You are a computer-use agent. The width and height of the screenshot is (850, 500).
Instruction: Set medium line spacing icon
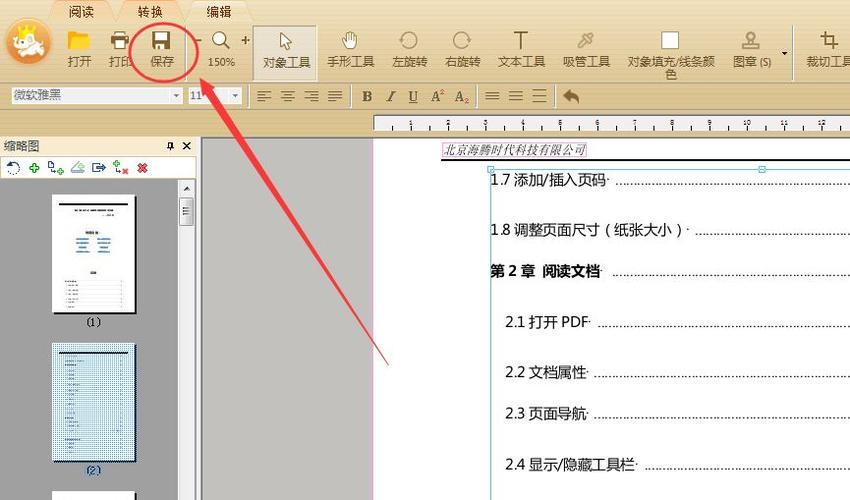(x=516, y=96)
